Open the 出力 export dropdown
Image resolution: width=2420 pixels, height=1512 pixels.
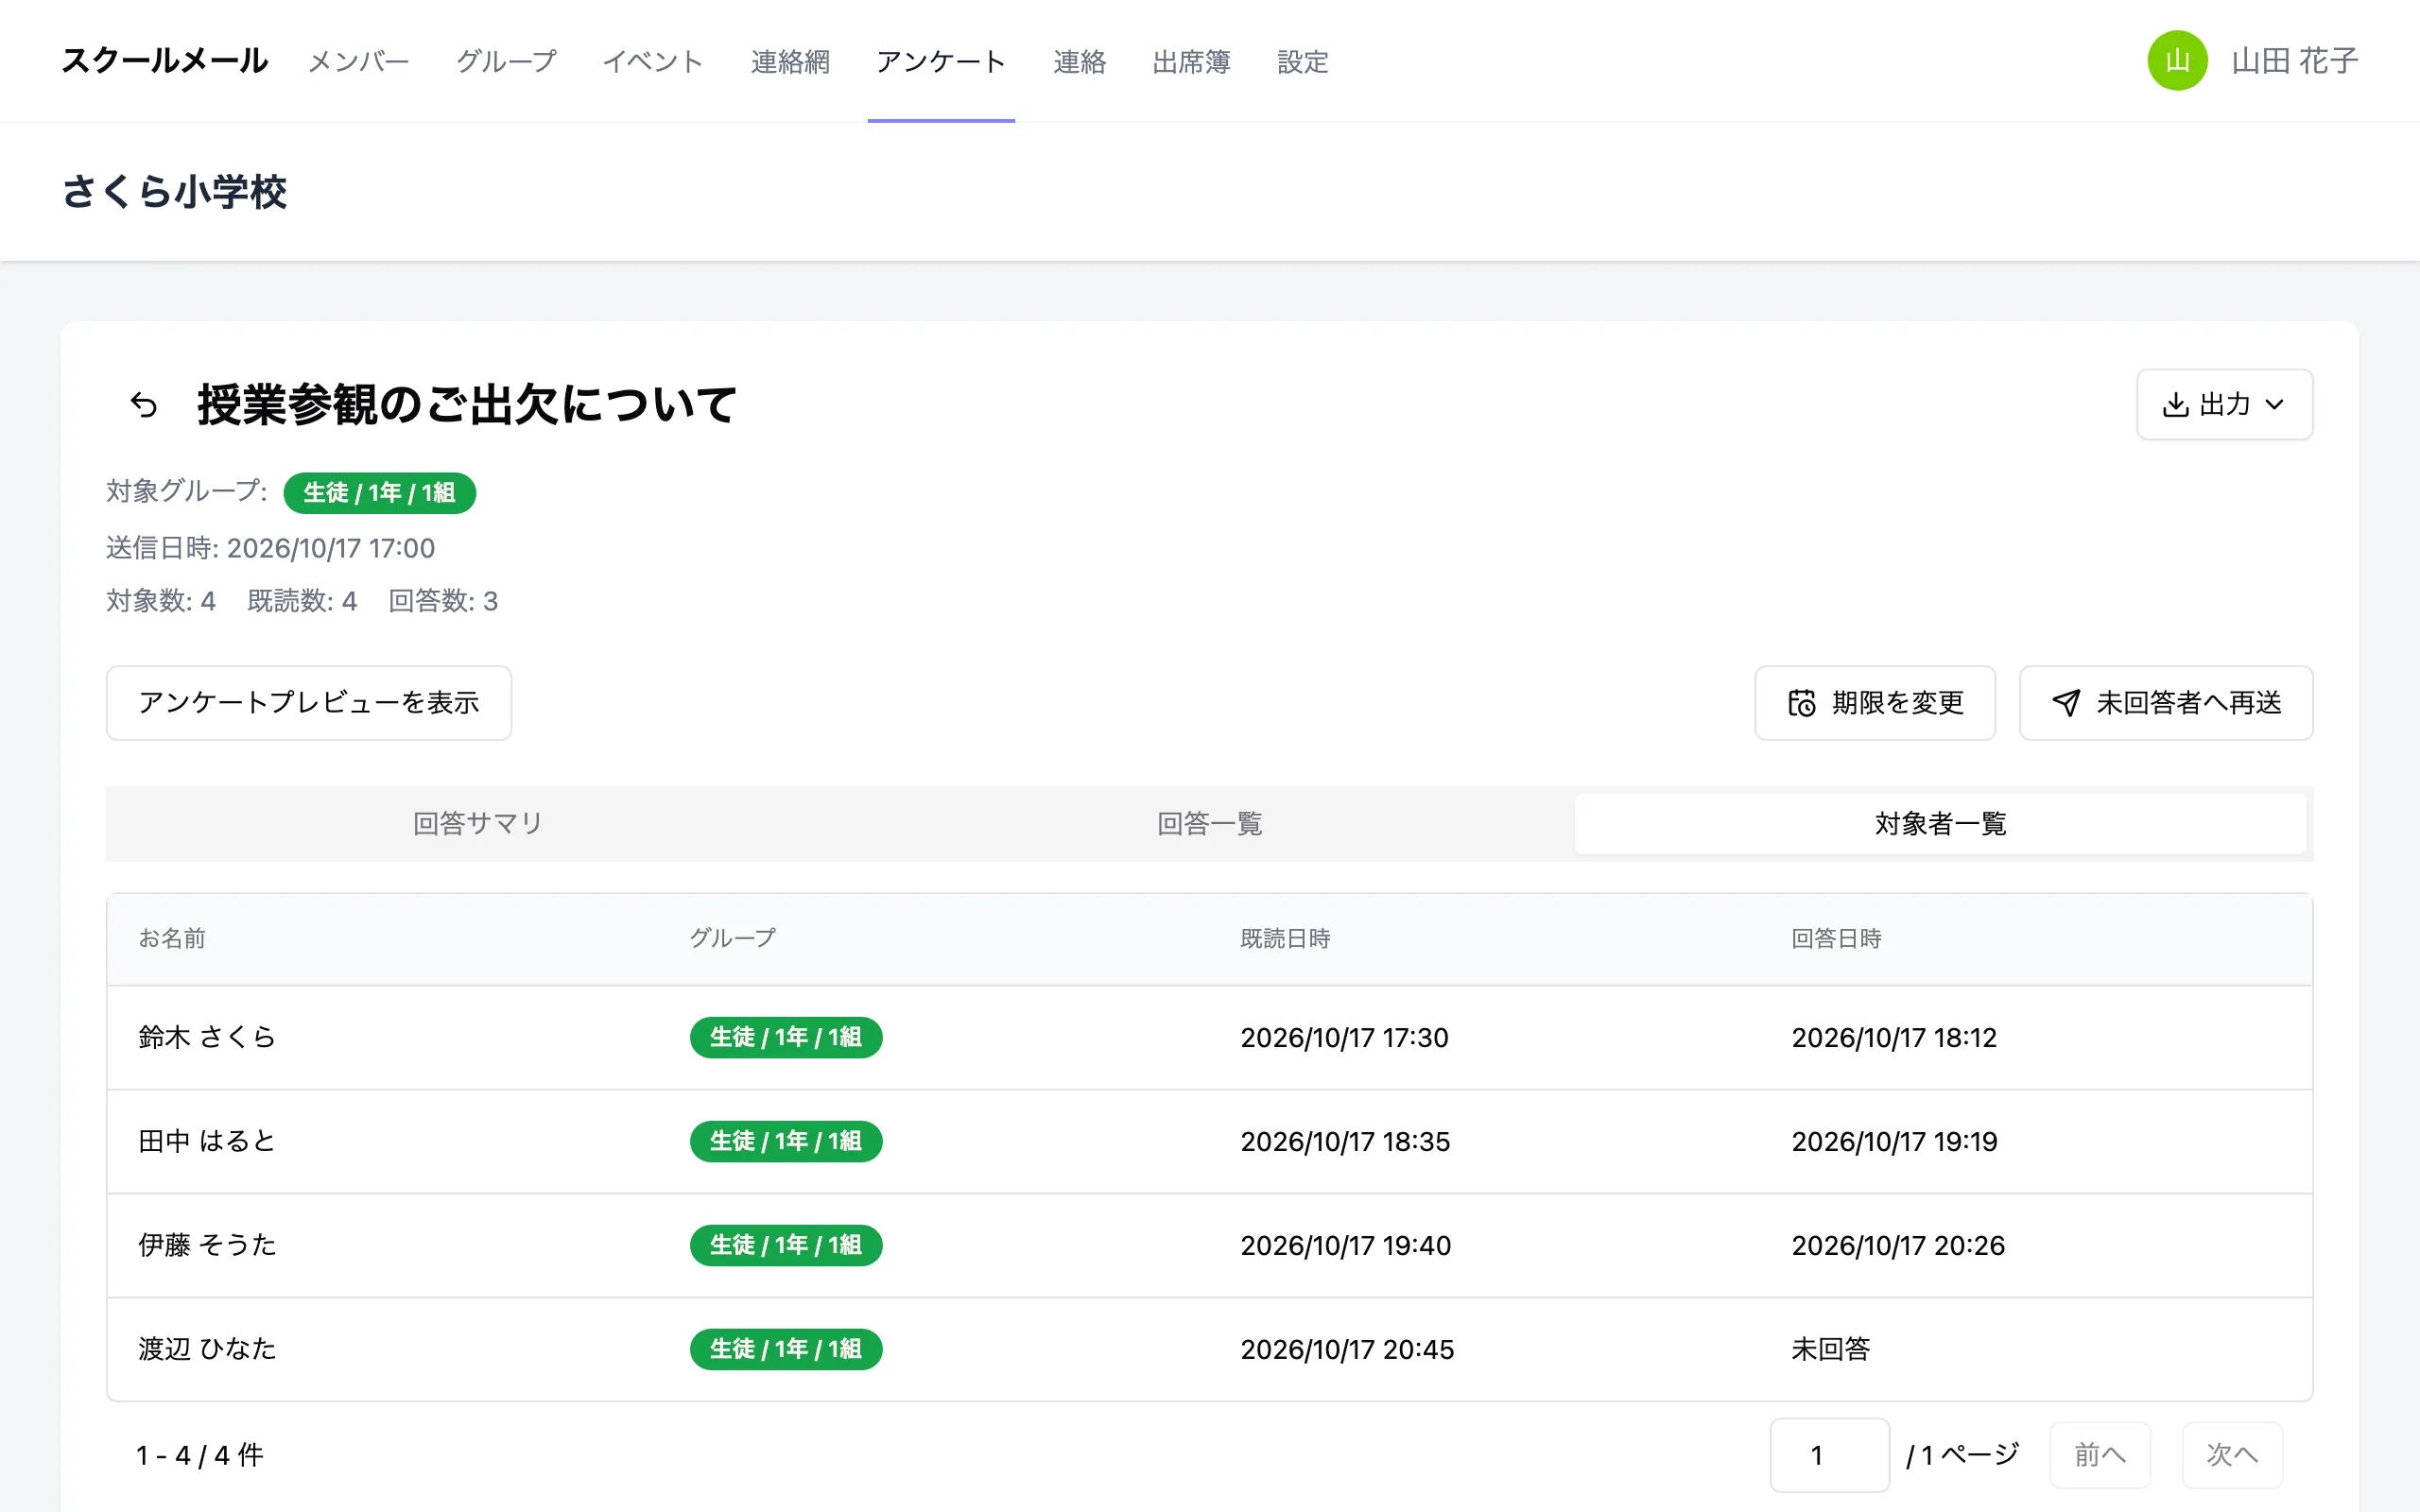pos(2224,405)
